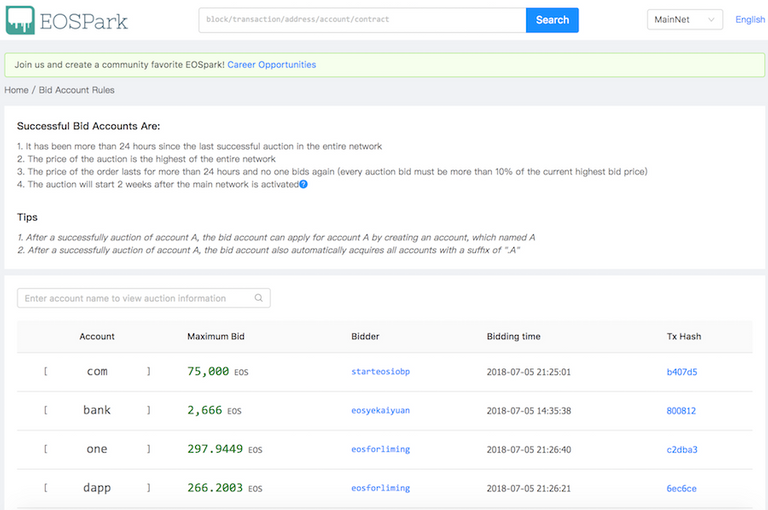768x510 pixels.
Task: Go to Home in breadcrumb
Action: point(16,90)
